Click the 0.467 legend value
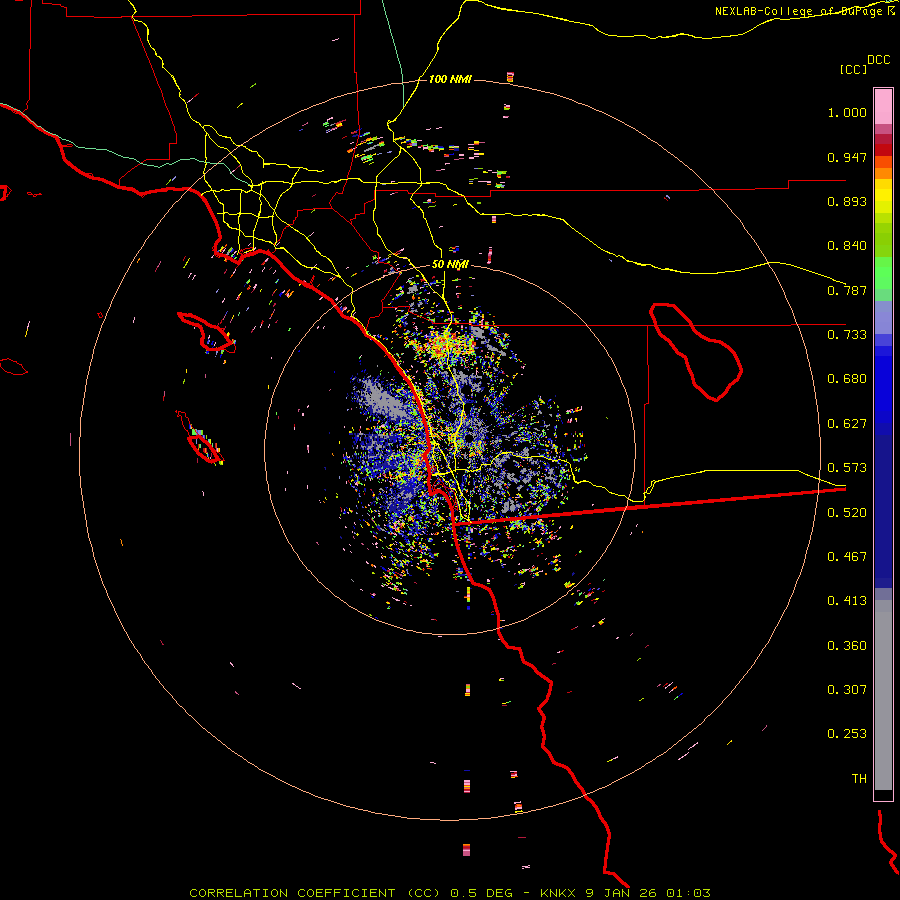Viewport: 900px width, 900px height. point(847,557)
